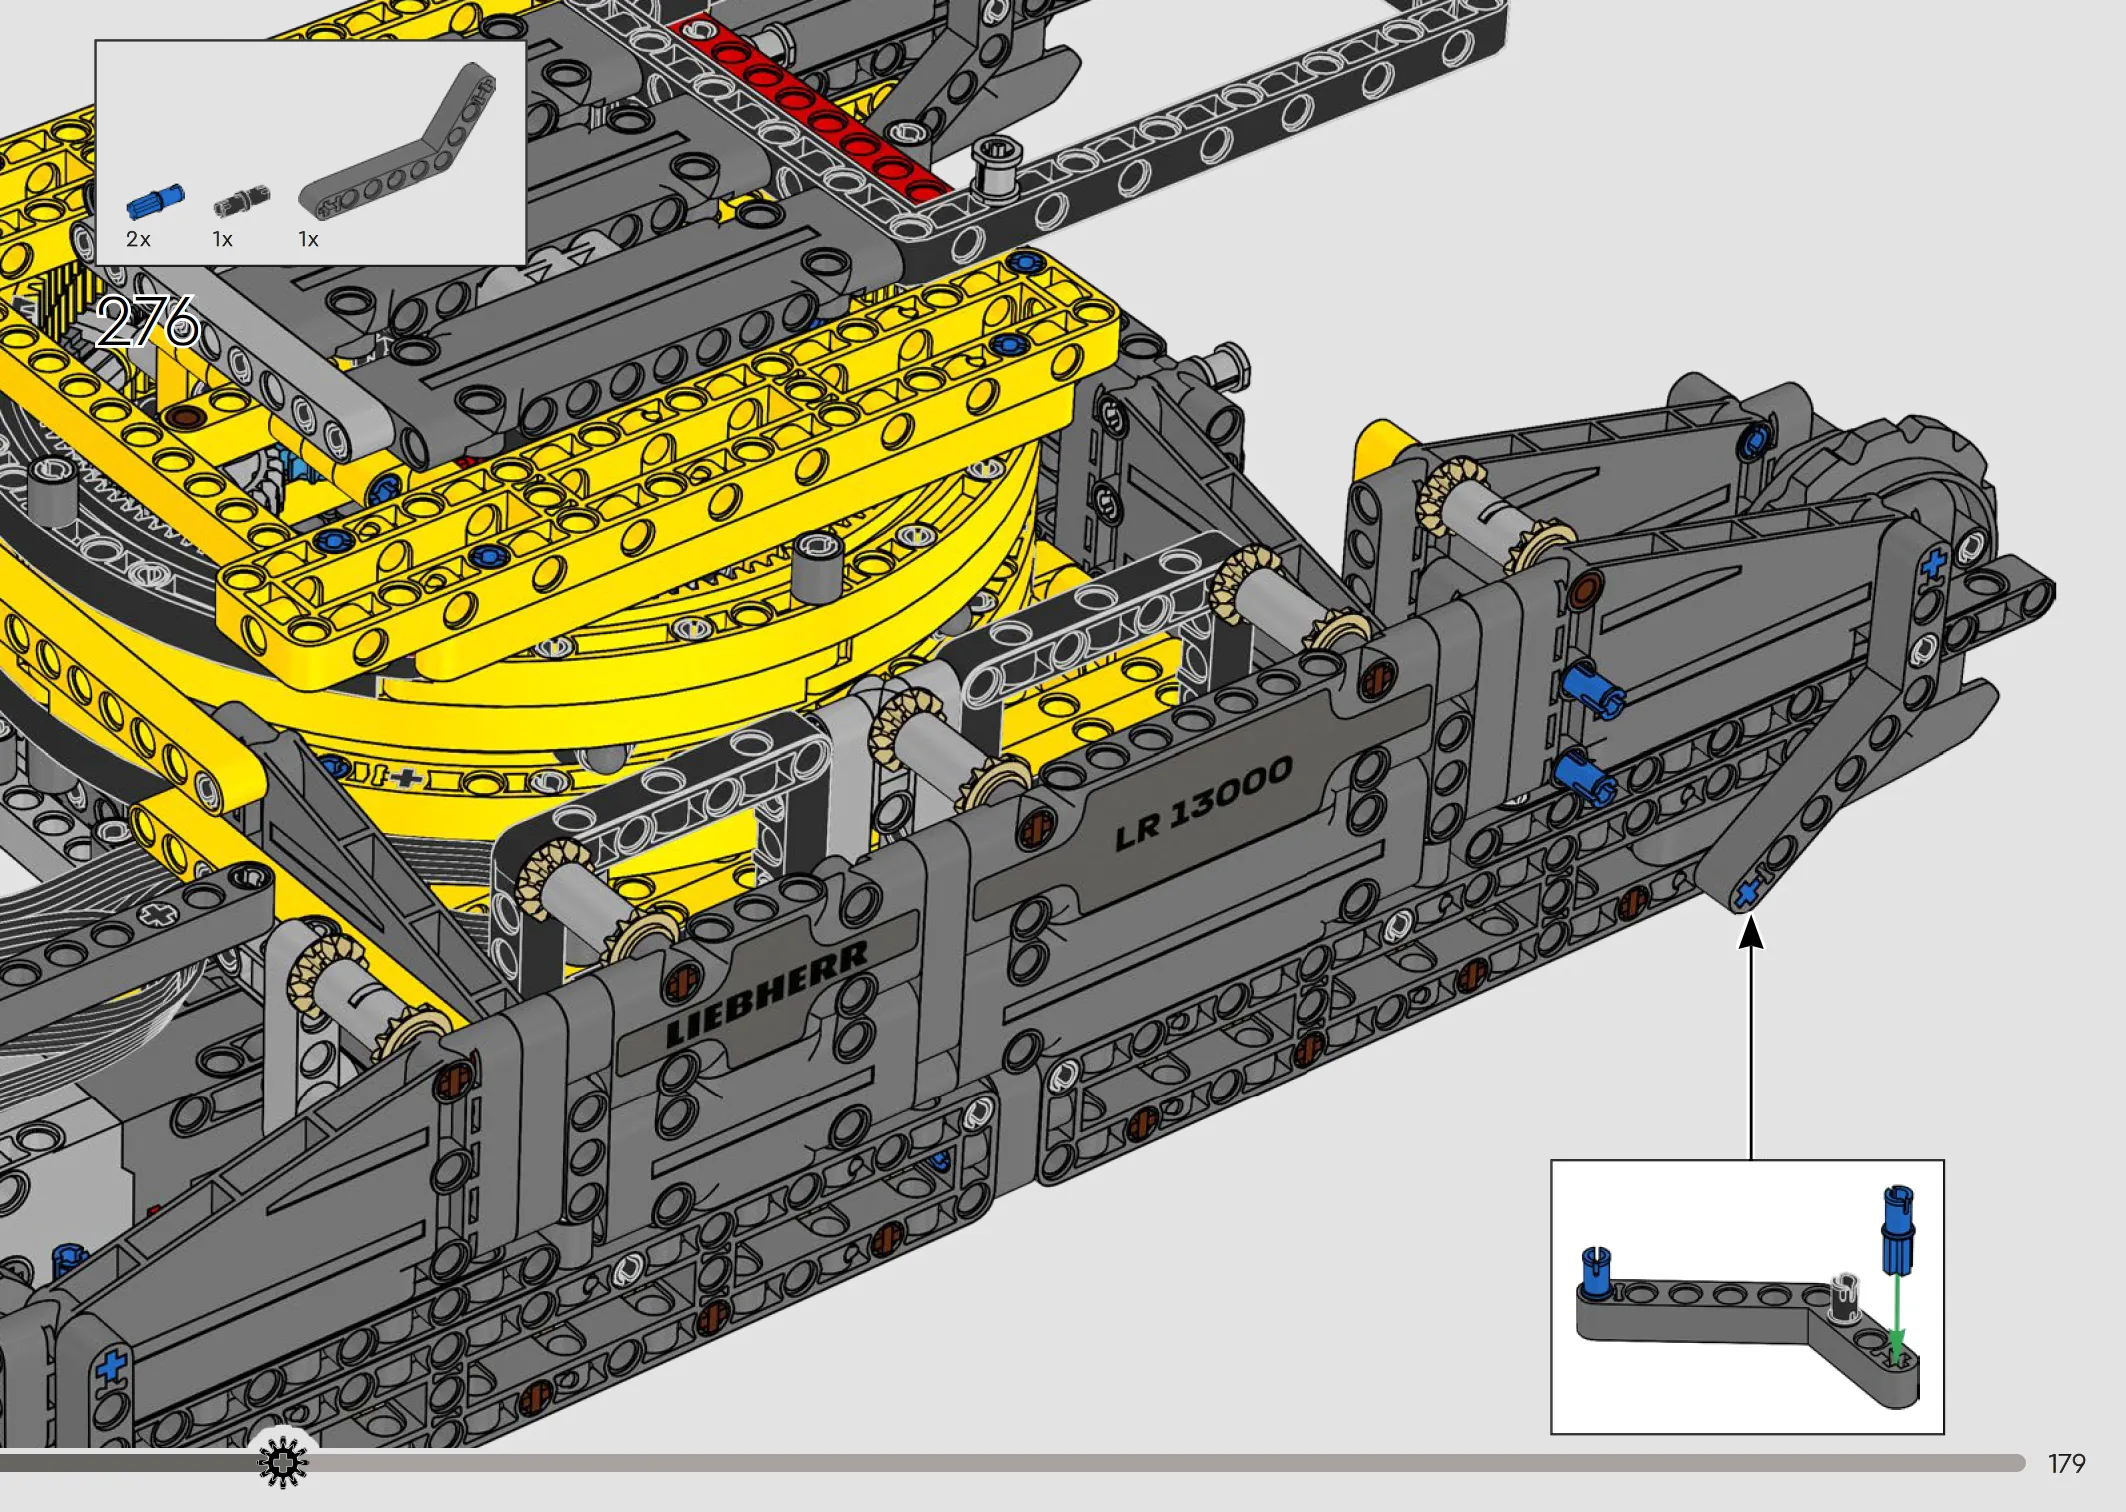Click the build progress bar at page bottom
2126x1512 pixels.
(1012, 1463)
